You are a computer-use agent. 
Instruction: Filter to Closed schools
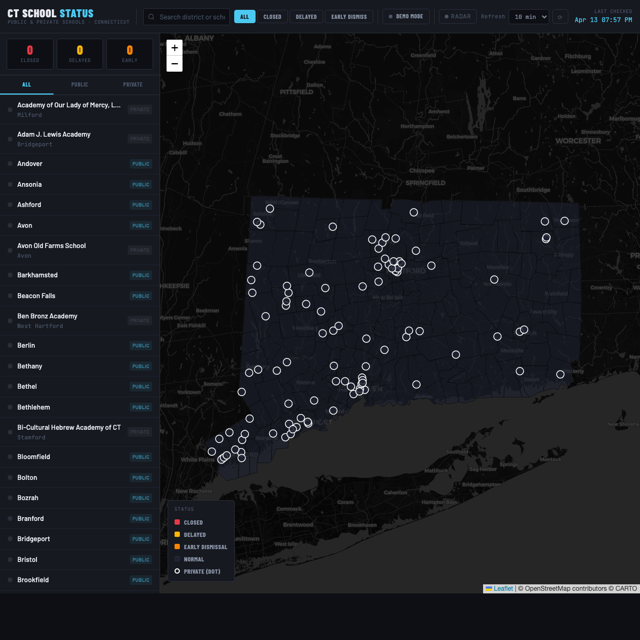[272, 17]
